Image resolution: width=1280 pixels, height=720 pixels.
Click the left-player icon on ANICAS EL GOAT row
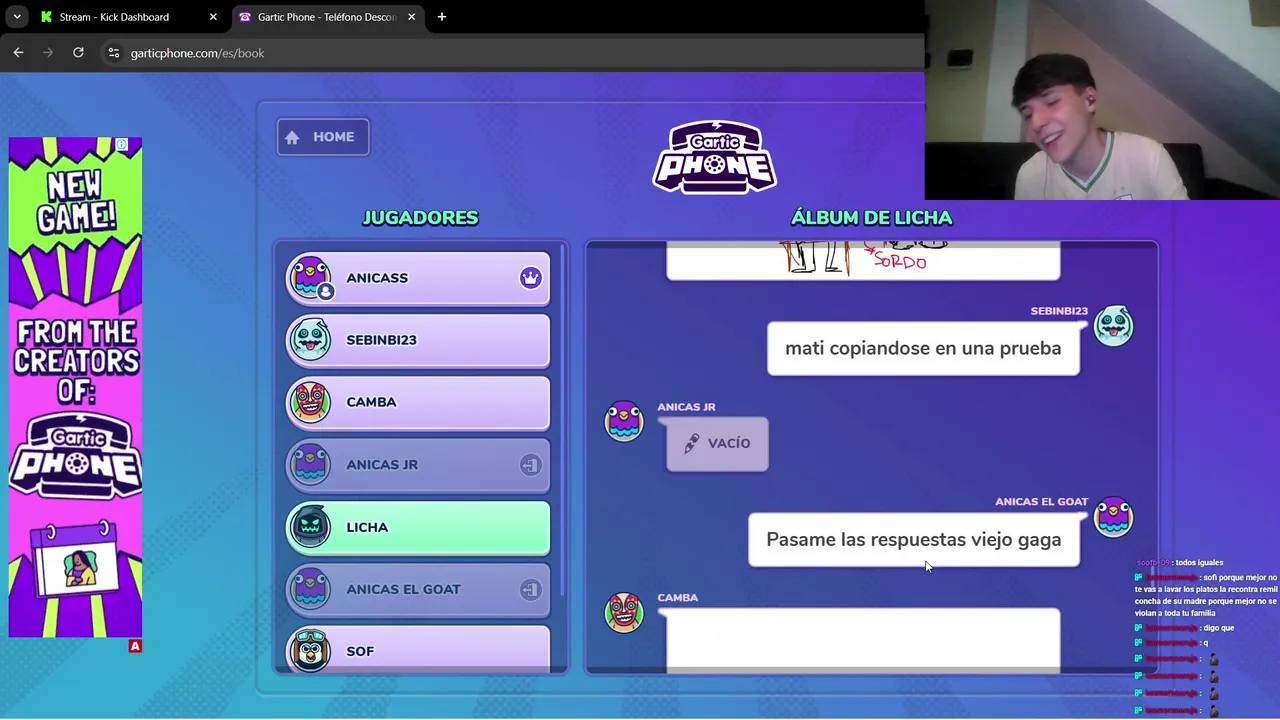[530, 589]
